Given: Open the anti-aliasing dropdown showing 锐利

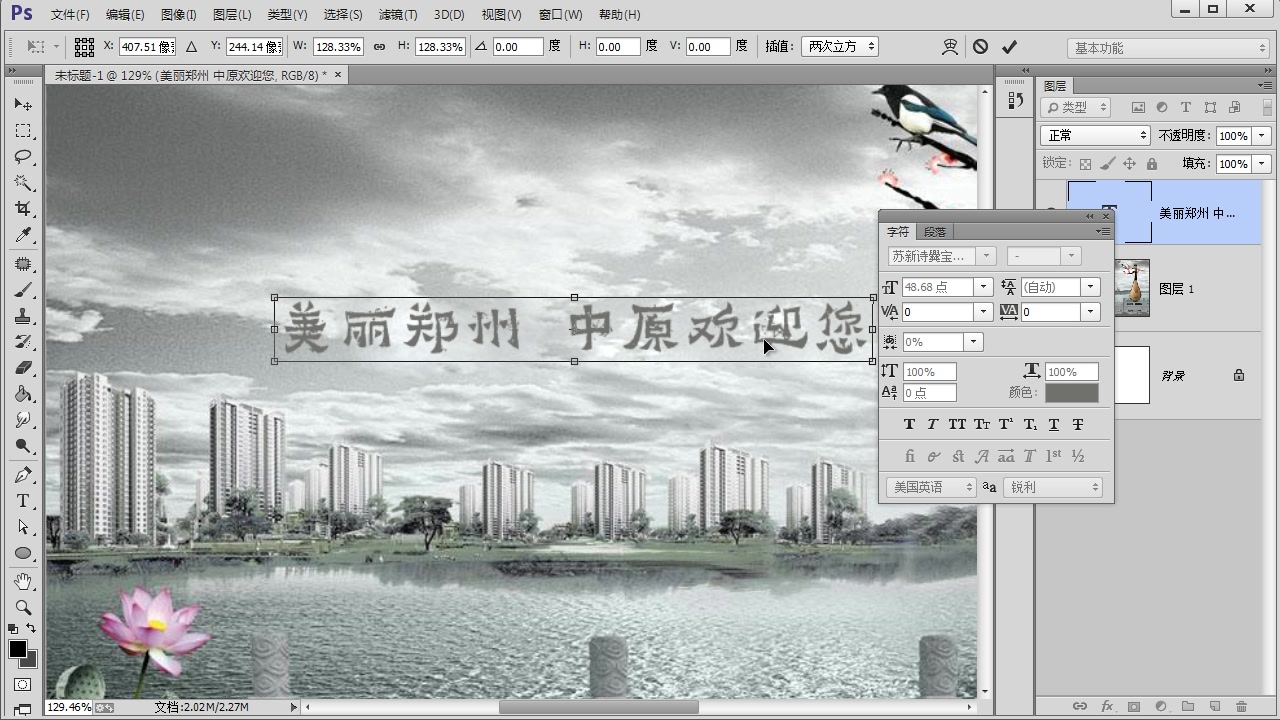Looking at the screenshot, I should point(1052,487).
